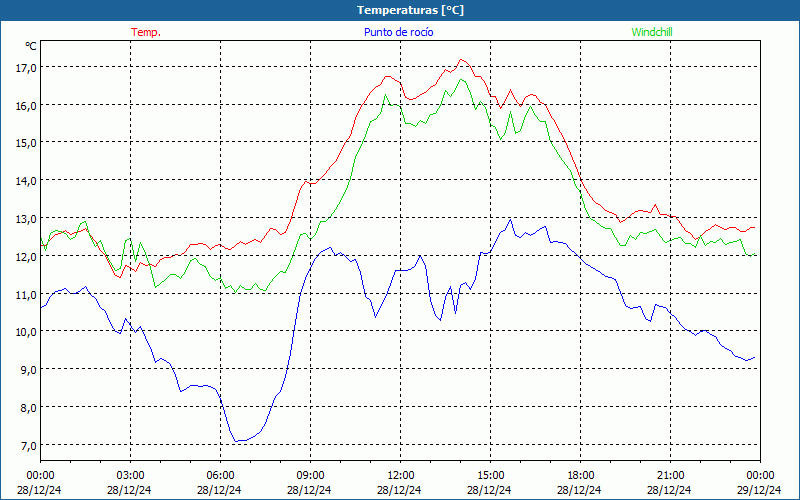This screenshot has width=800, height=500.
Task: Click the 9,0 y-axis value
Action: [x=27, y=370]
